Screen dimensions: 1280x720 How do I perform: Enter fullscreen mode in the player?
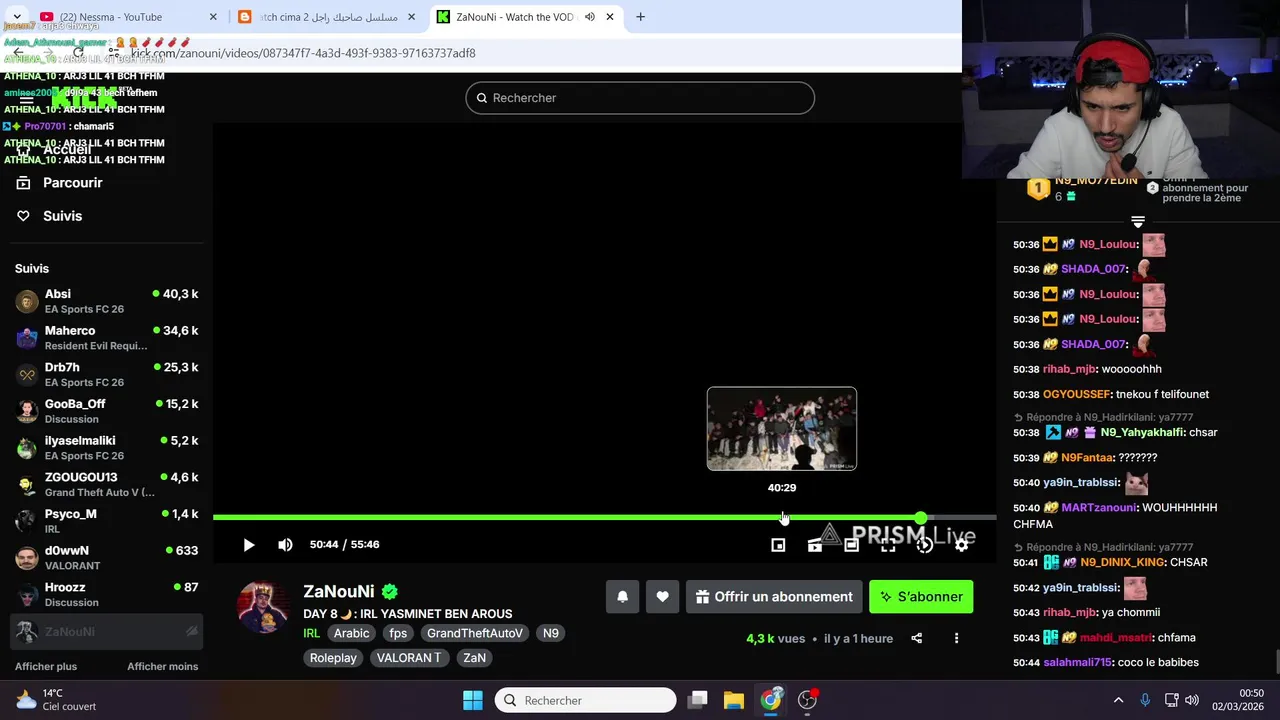888,545
